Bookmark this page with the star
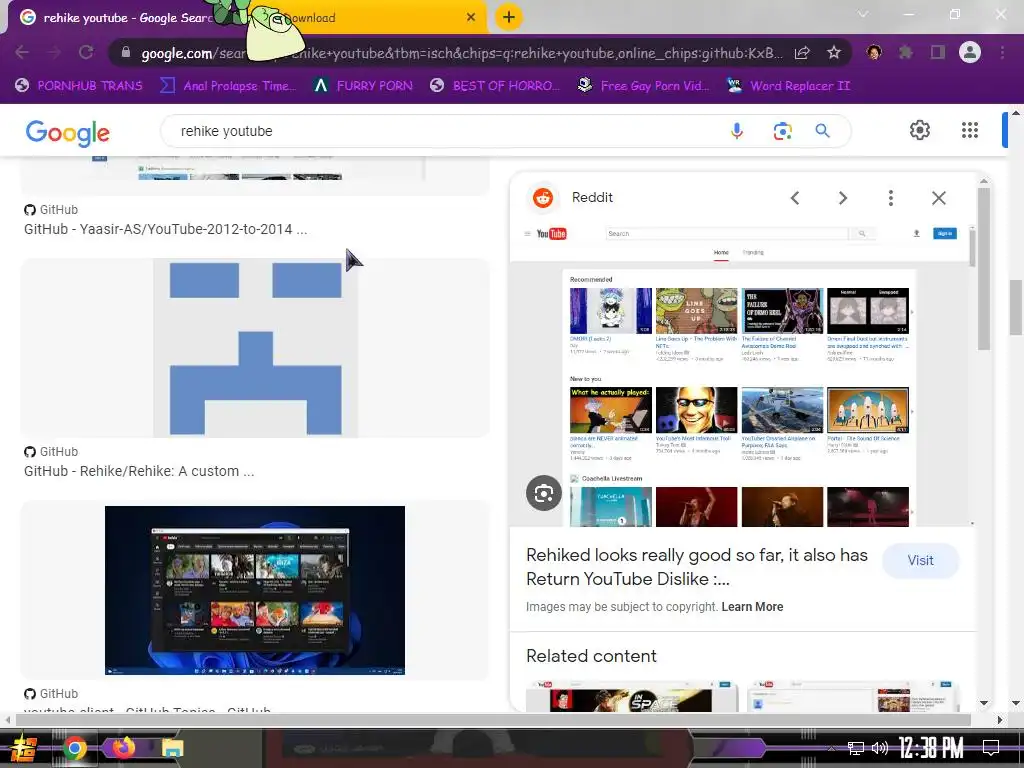The height and width of the screenshot is (768, 1024). click(x=834, y=52)
